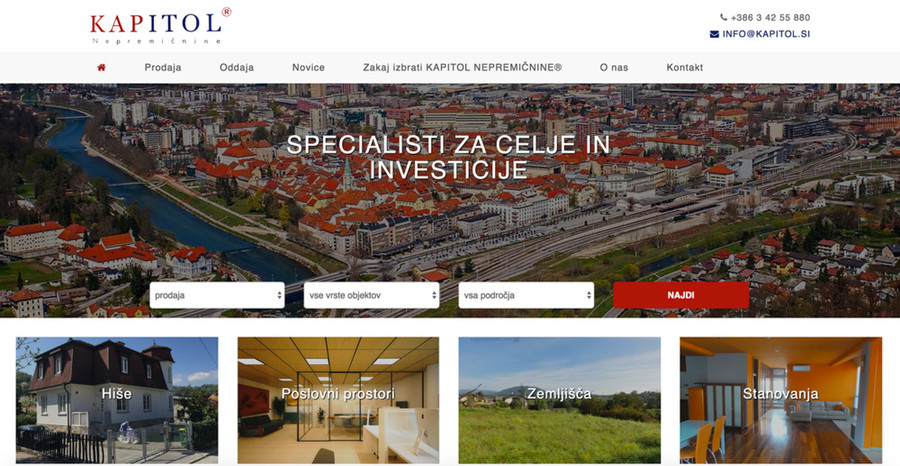This screenshot has width=900, height=466.
Task: Open Zakaj izbrati KAPITOL NEPREMIČNINE® page
Action: (463, 67)
